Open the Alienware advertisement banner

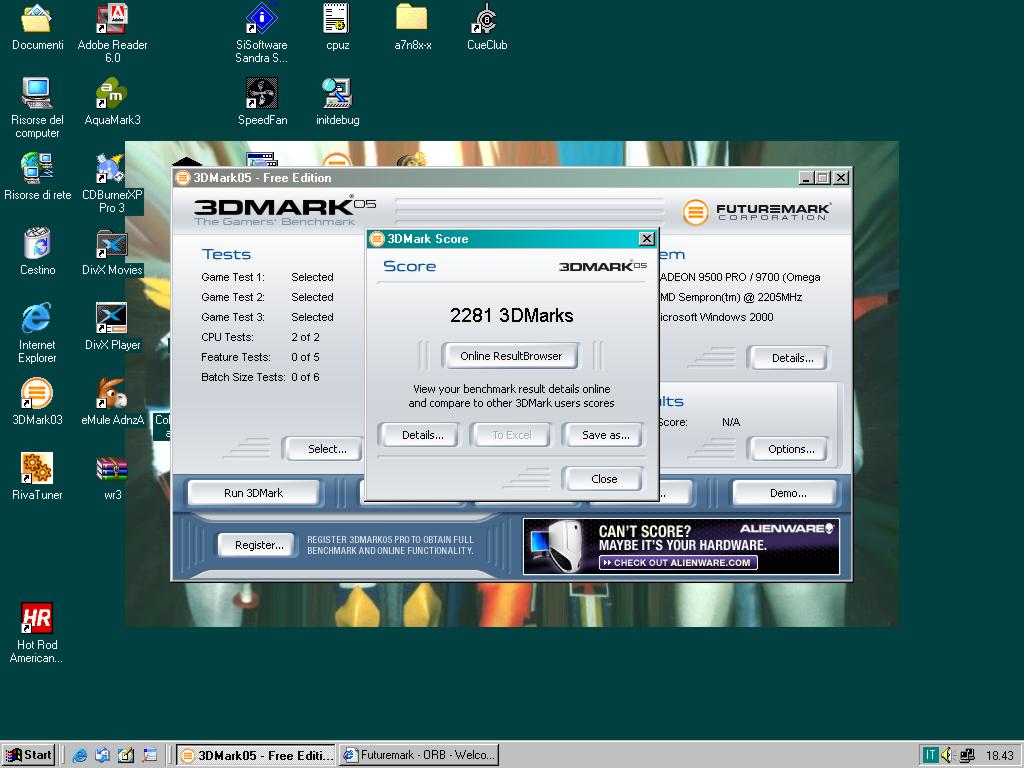tap(681, 547)
